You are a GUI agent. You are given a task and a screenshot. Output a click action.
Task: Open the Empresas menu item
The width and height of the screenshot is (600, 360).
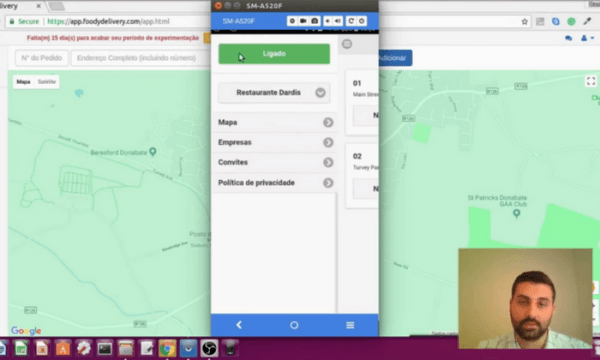[274, 142]
